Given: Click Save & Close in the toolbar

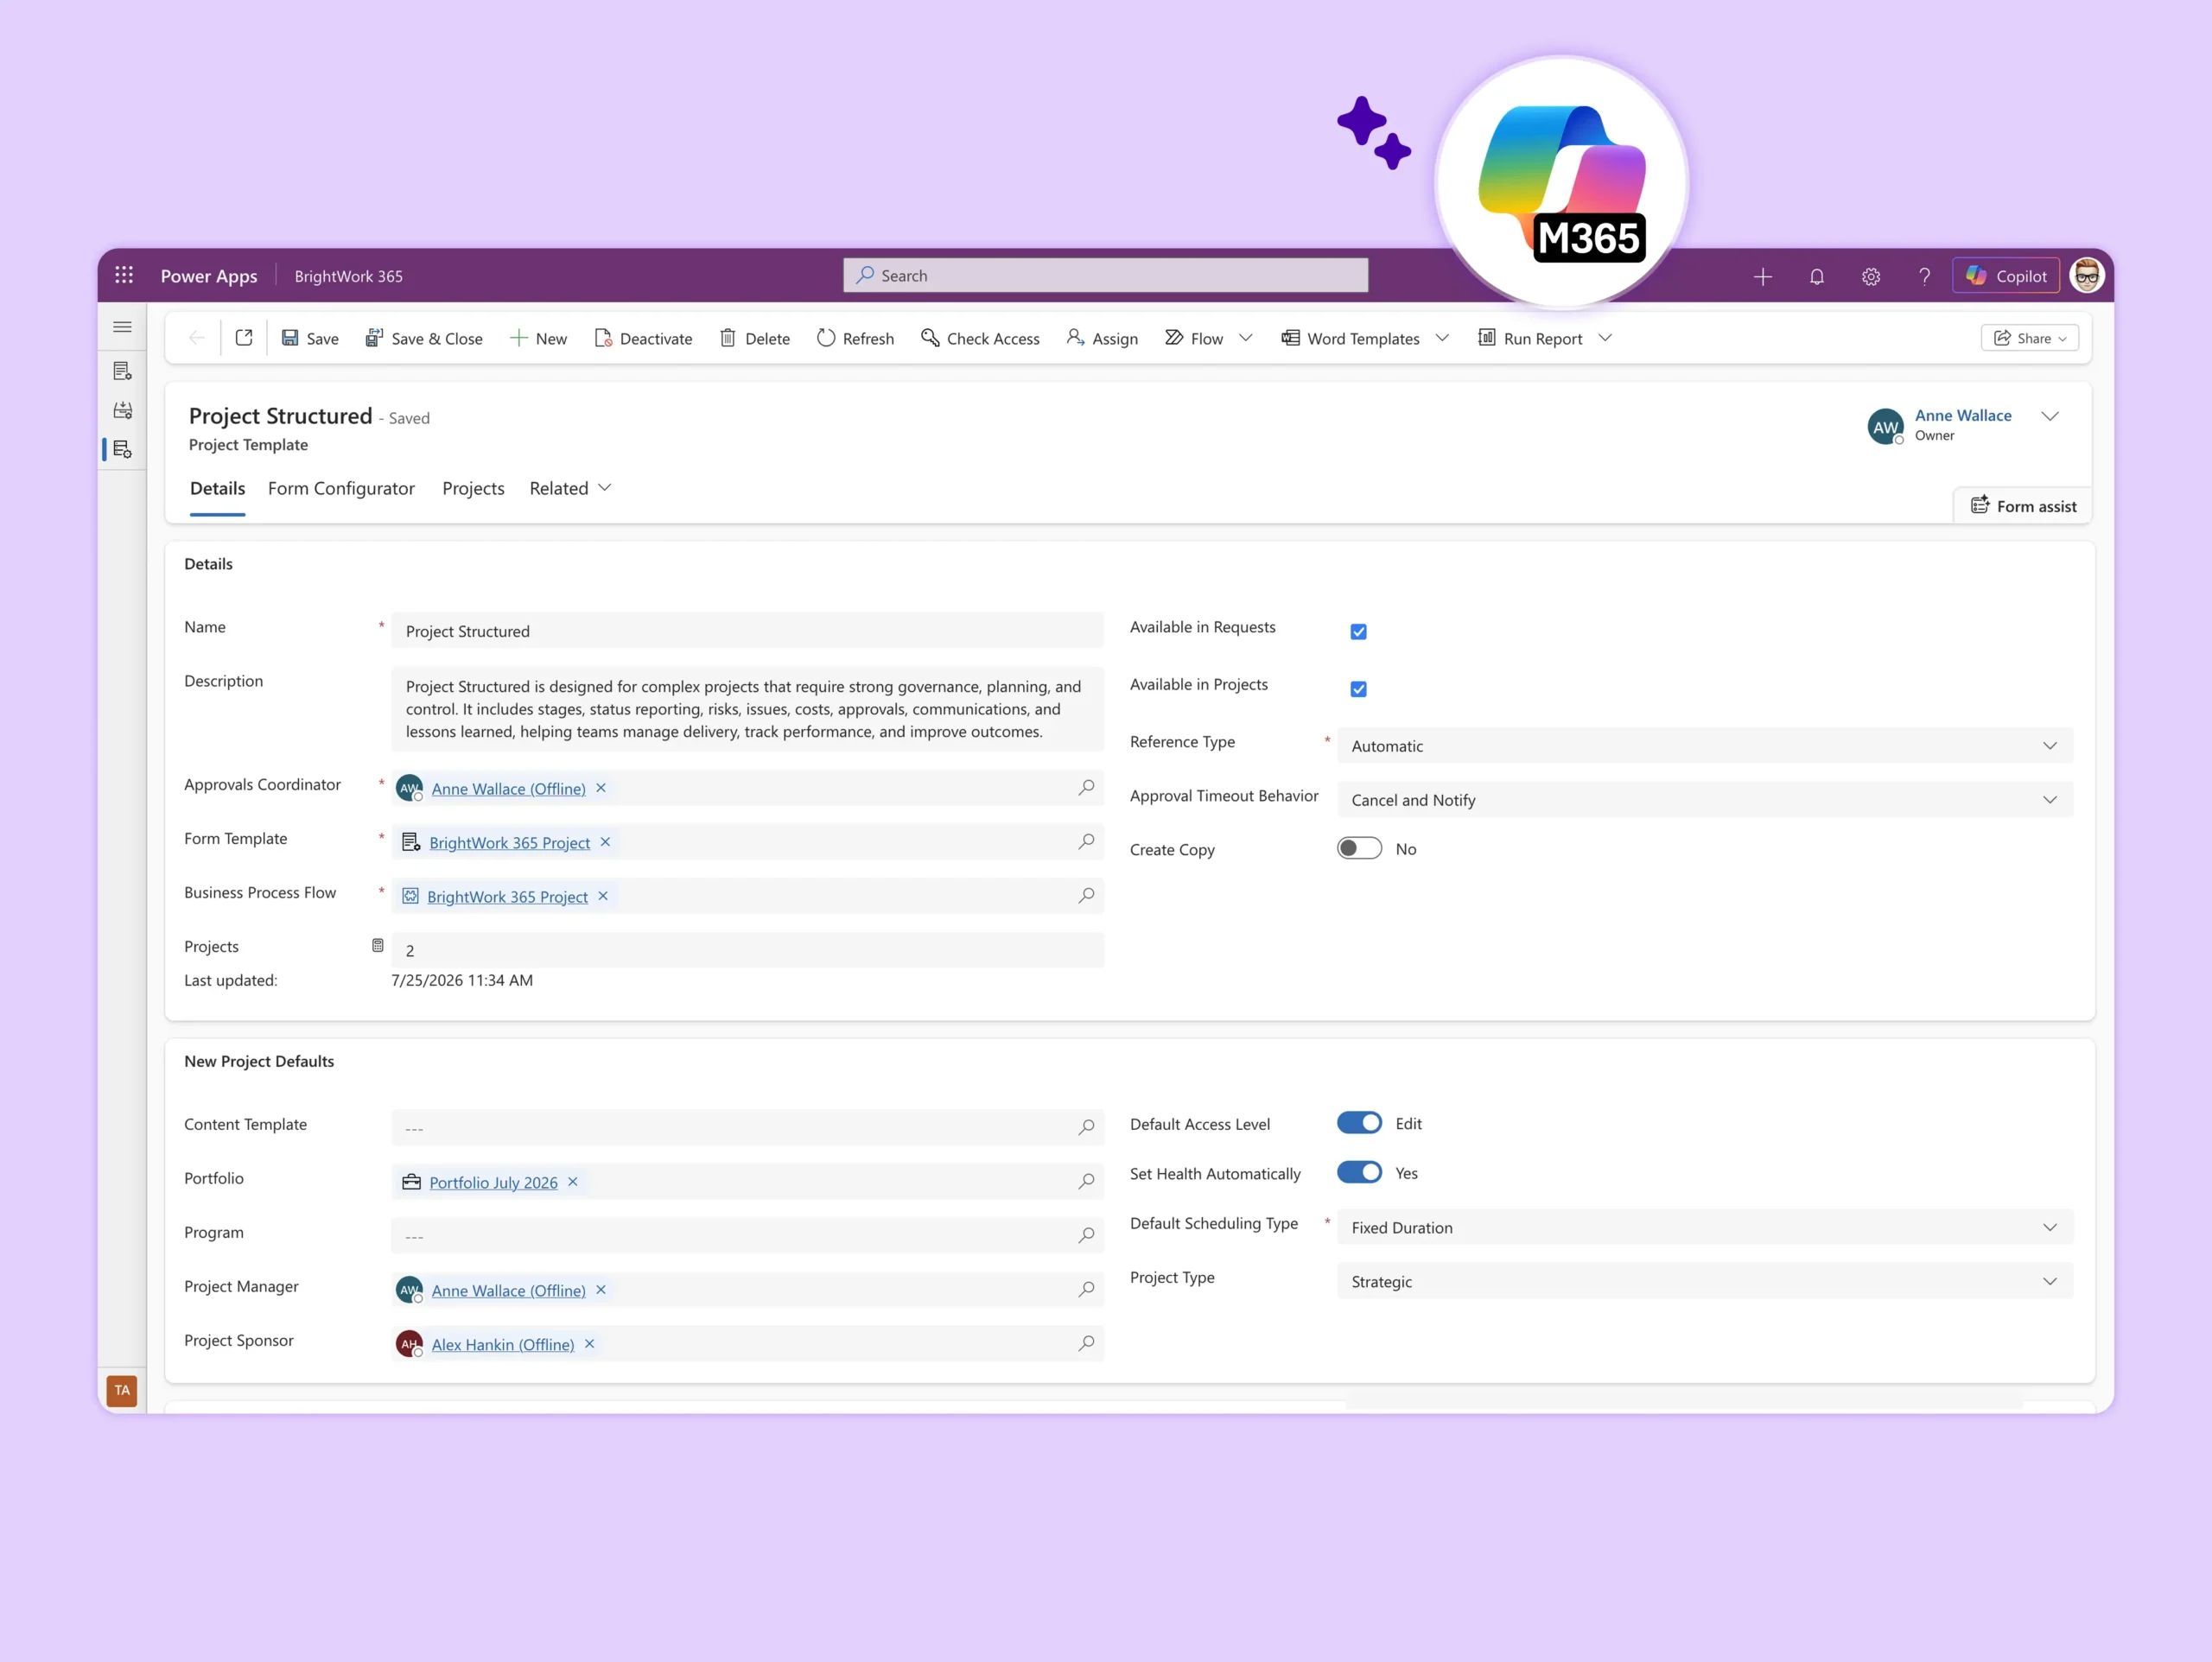Looking at the screenshot, I should [x=423, y=338].
